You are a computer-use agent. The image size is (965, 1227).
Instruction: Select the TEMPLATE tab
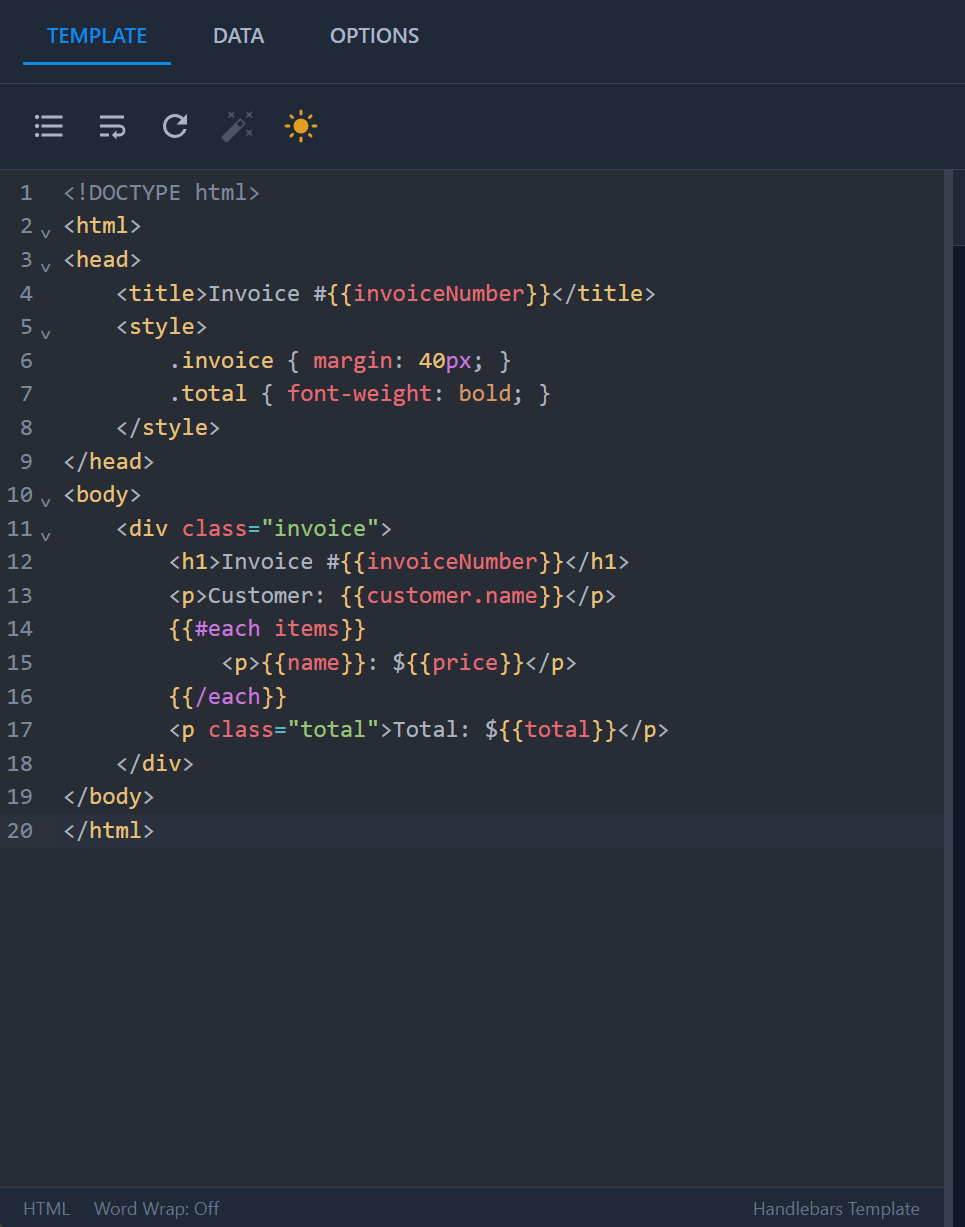click(x=96, y=35)
